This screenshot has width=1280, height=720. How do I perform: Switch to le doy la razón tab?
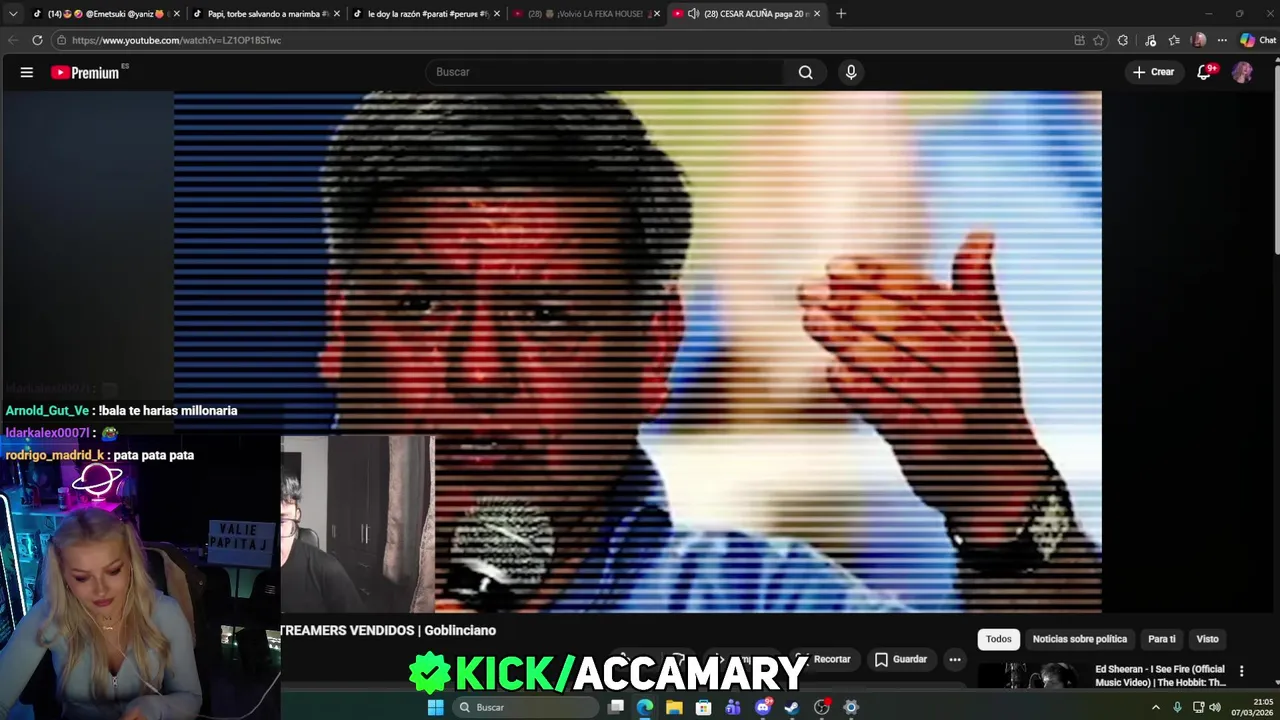coord(427,14)
